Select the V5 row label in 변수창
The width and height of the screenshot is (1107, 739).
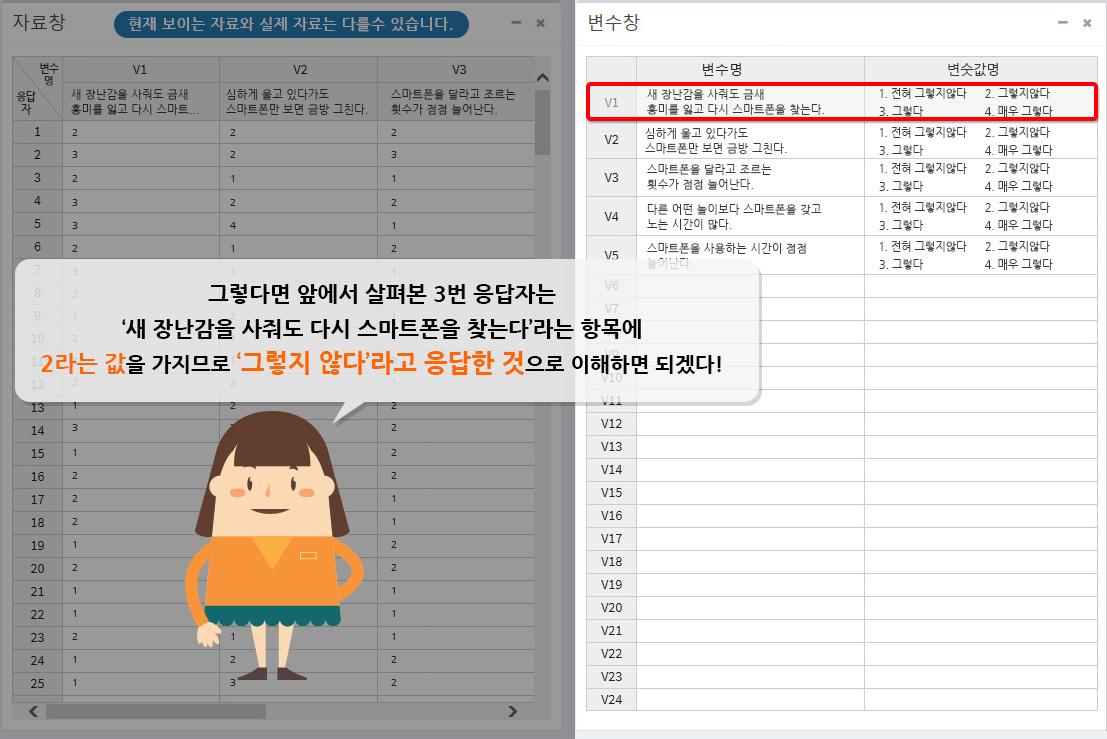click(x=611, y=254)
